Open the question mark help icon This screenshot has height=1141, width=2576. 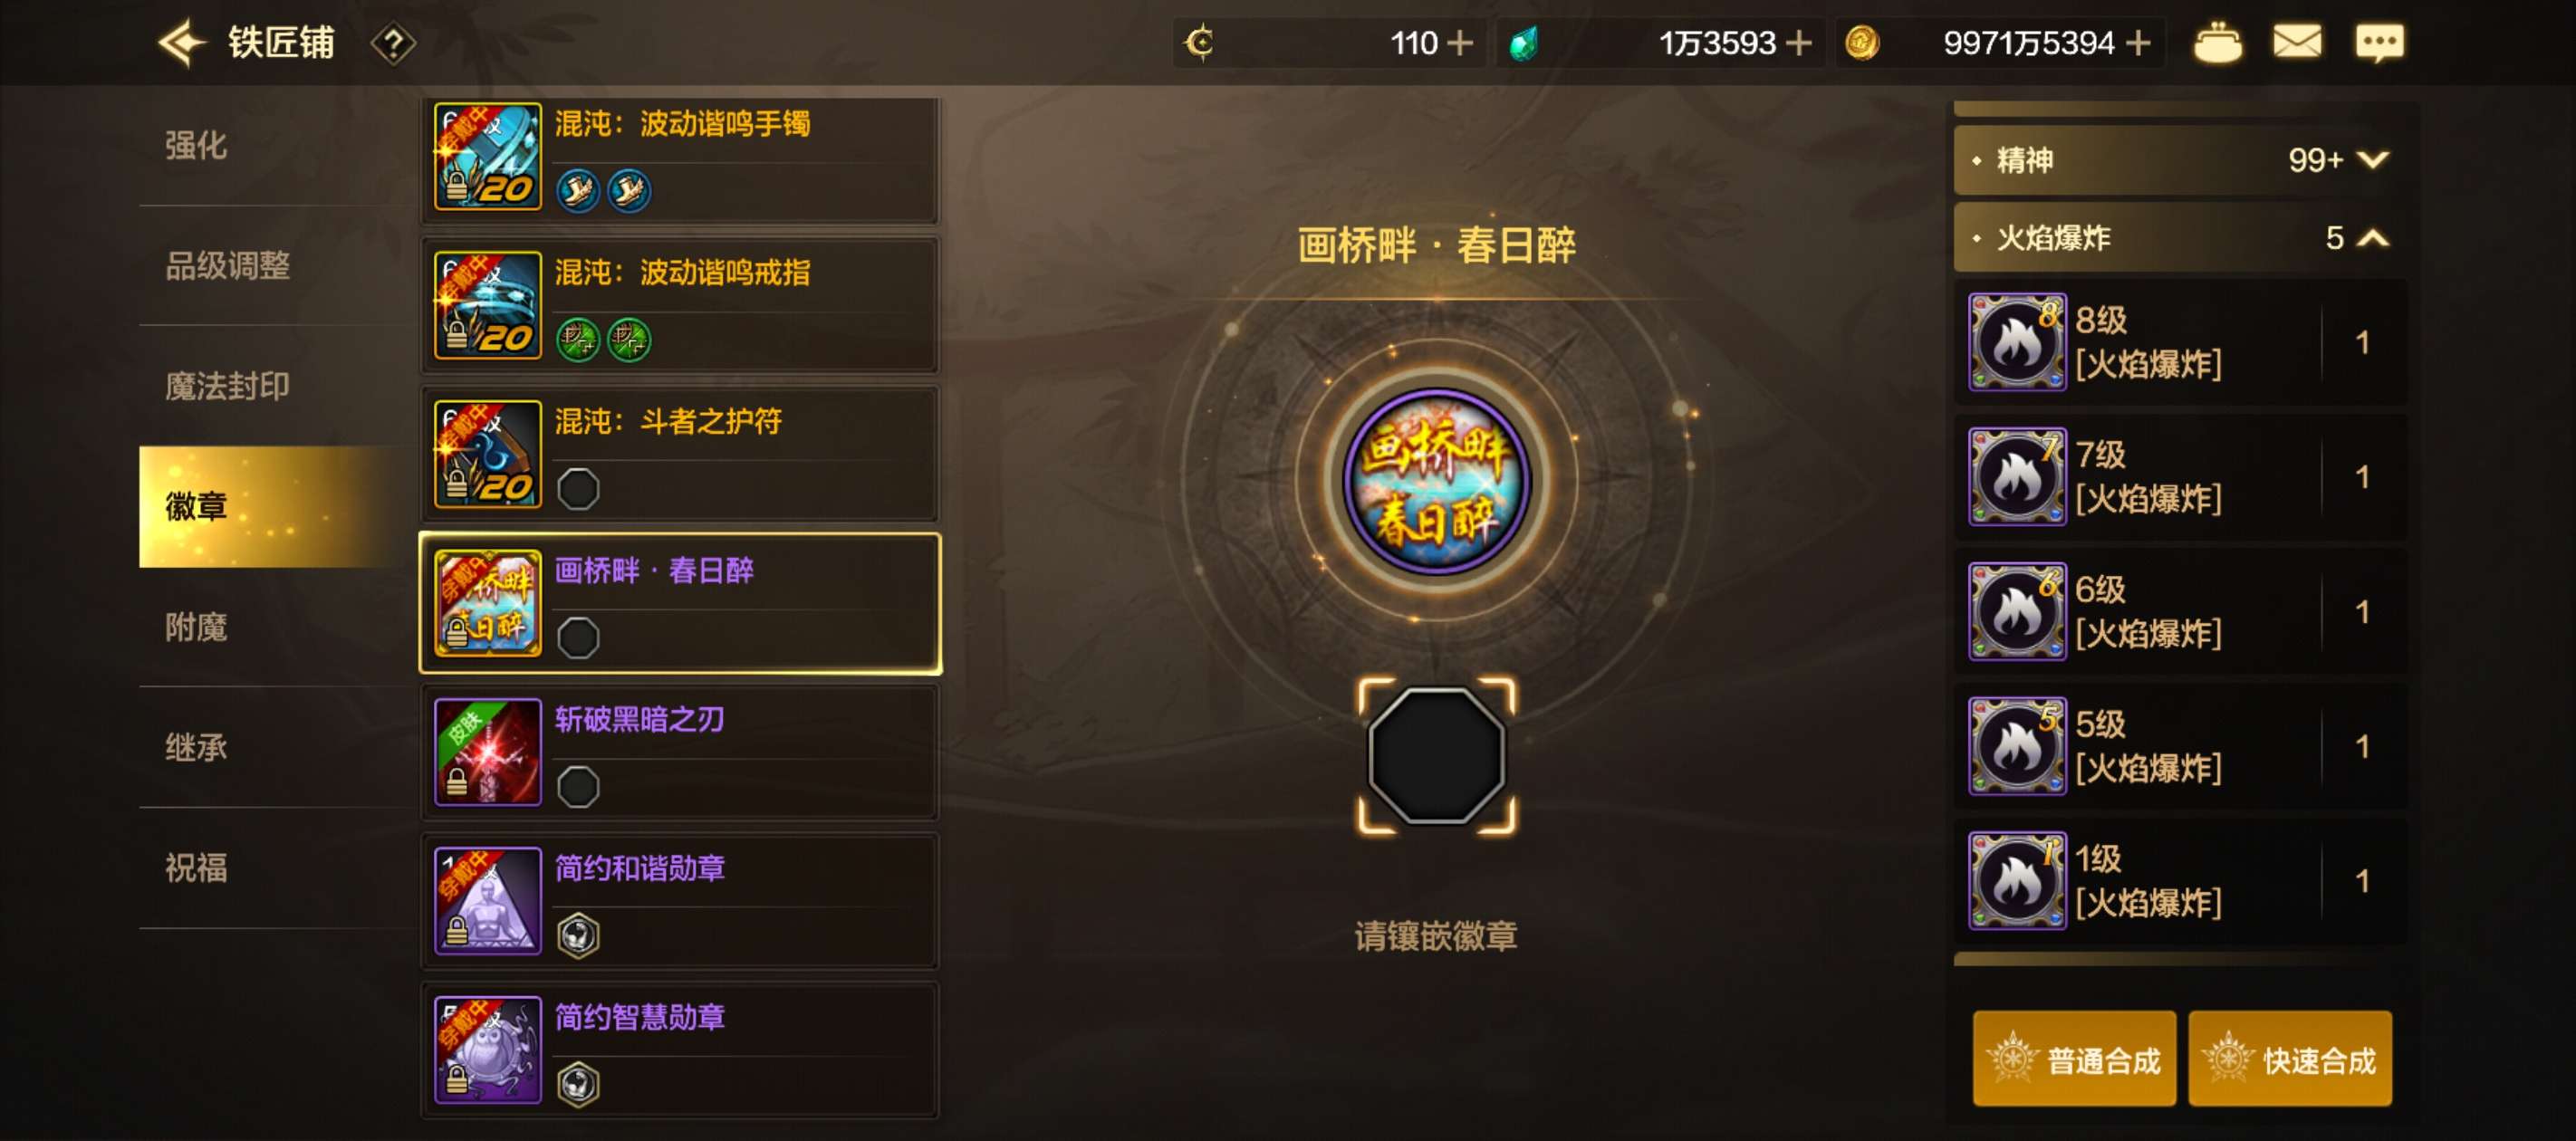tap(393, 44)
